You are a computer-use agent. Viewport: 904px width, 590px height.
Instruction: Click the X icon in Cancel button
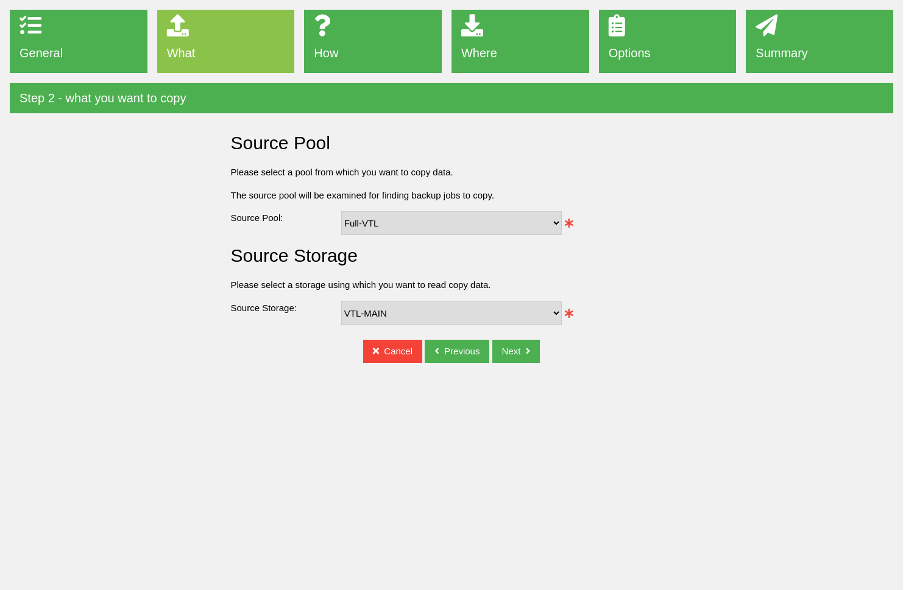tap(376, 351)
